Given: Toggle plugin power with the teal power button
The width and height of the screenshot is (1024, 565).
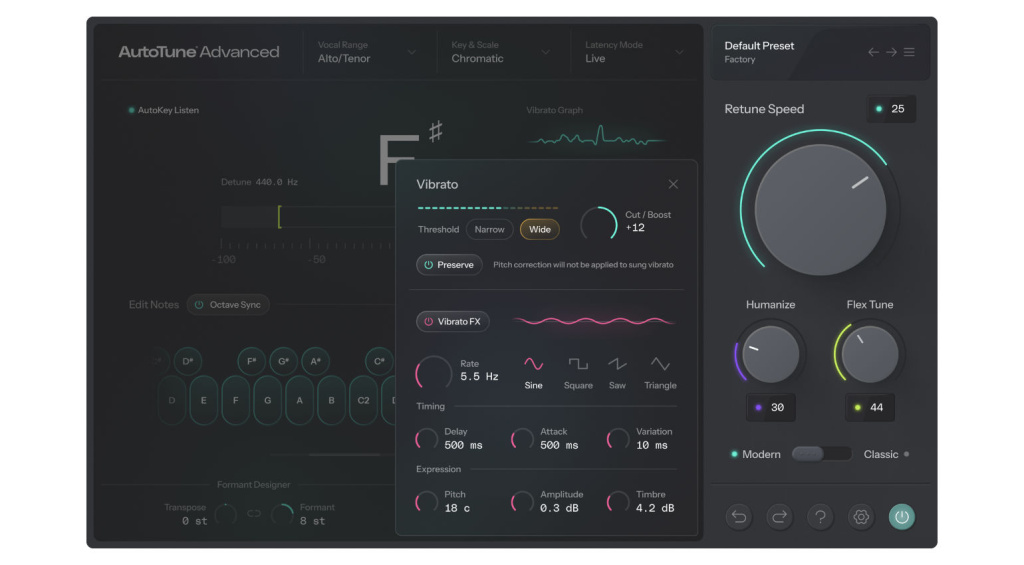Looking at the screenshot, I should (x=902, y=517).
